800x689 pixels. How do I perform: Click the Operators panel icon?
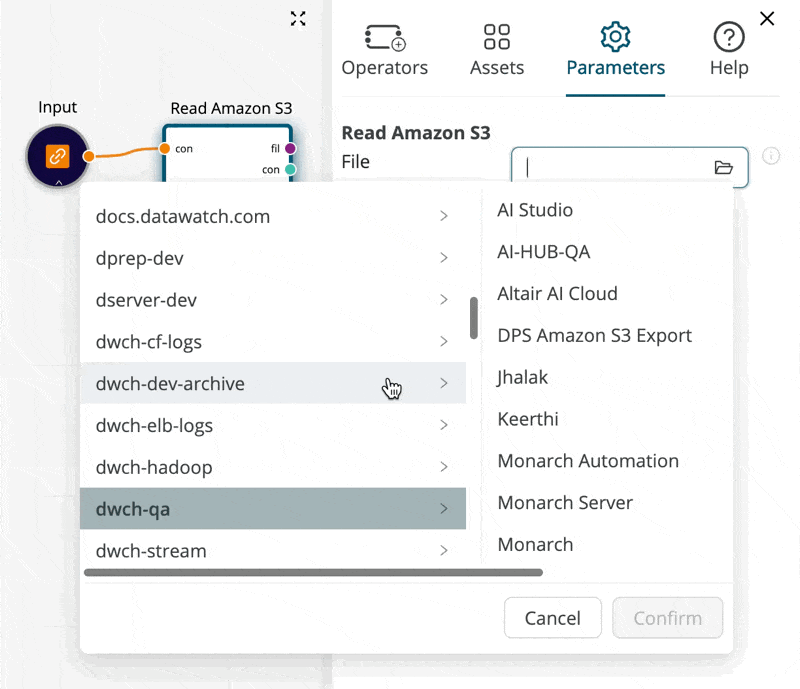[x=384, y=40]
